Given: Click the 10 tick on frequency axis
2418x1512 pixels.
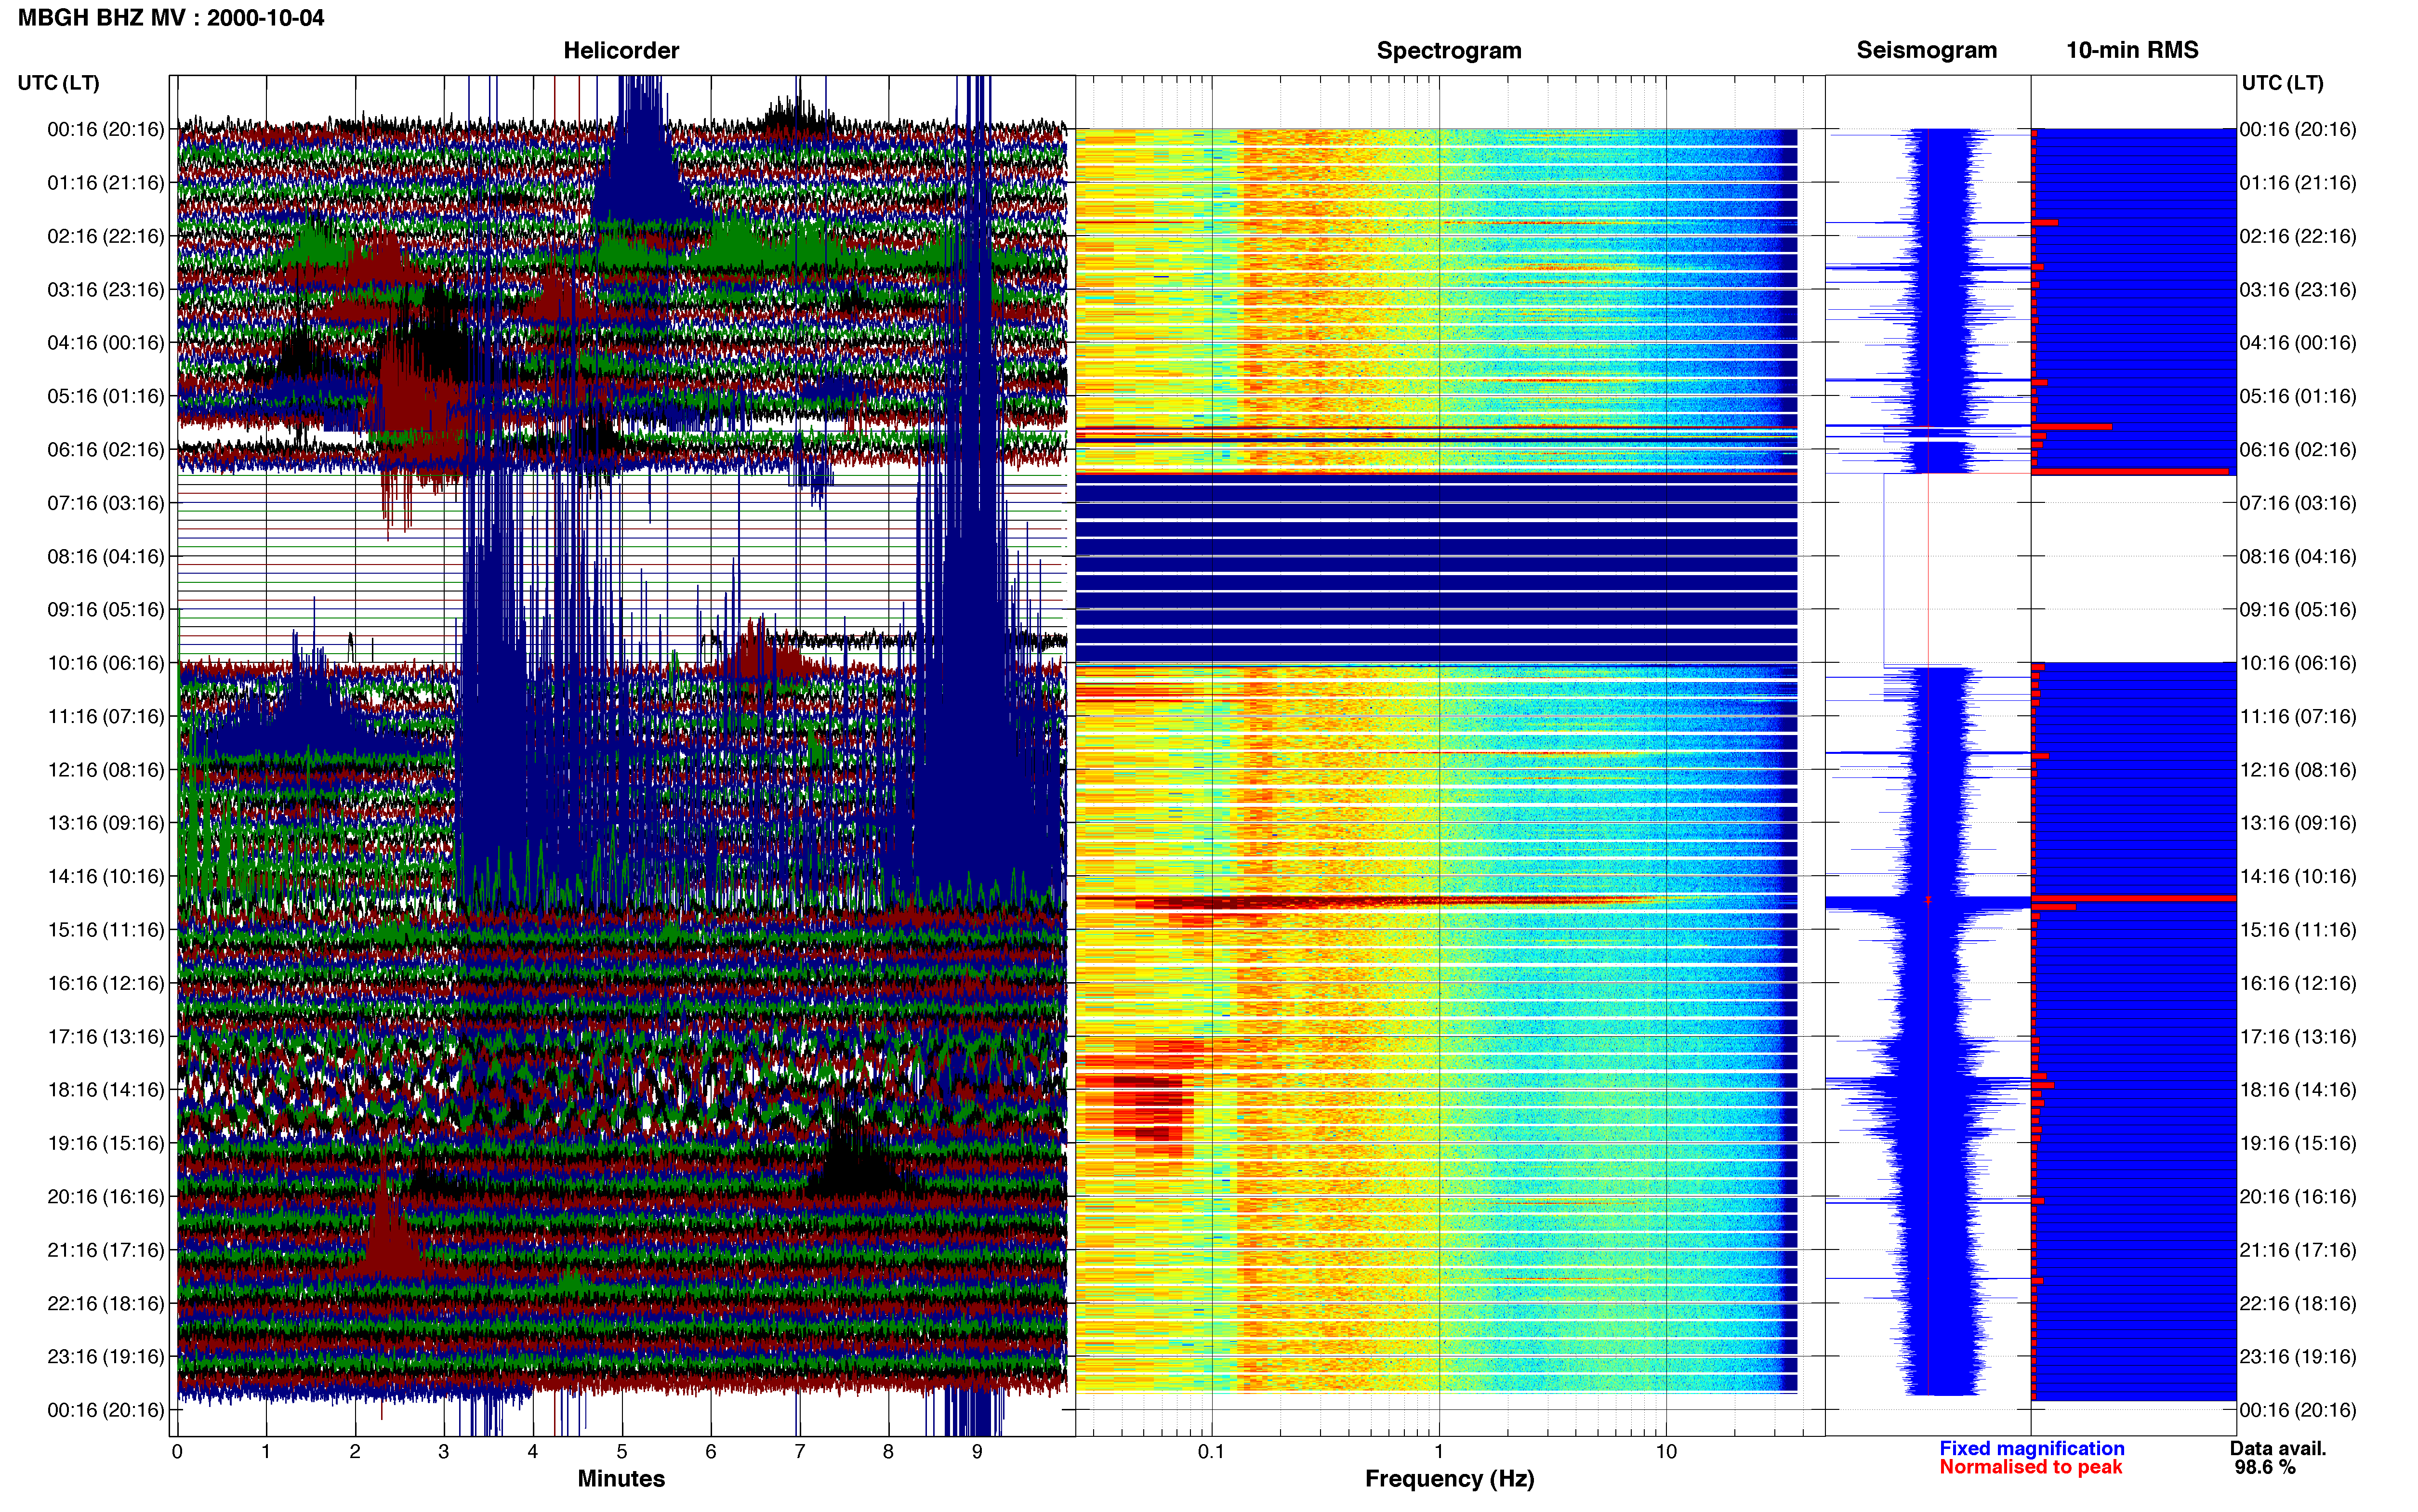Looking at the screenshot, I should (x=1666, y=1452).
